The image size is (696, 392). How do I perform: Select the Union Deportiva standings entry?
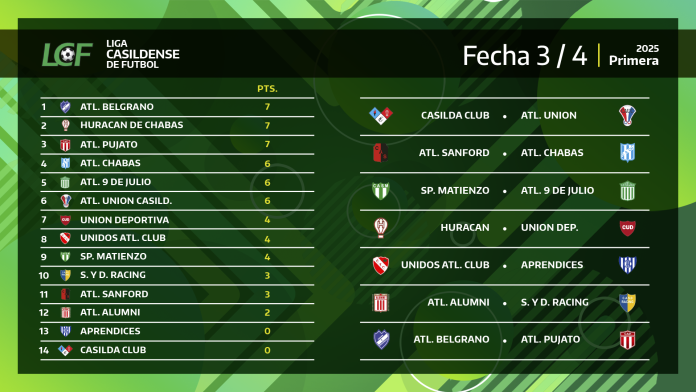click(177, 220)
